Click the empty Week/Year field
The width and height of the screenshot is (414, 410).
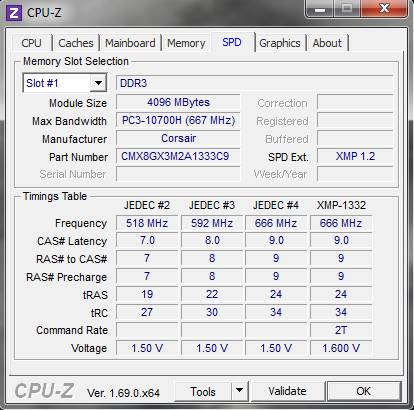(x=355, y=174)
